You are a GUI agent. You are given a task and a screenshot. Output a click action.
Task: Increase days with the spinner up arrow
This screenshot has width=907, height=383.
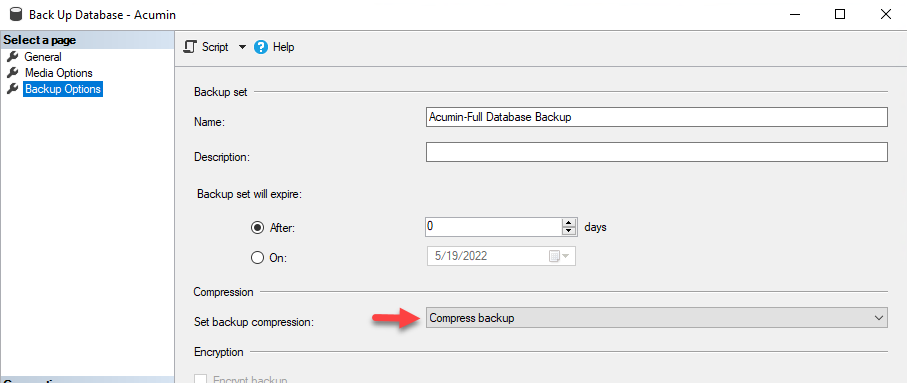pyautogui.click(x=569, y=223)
